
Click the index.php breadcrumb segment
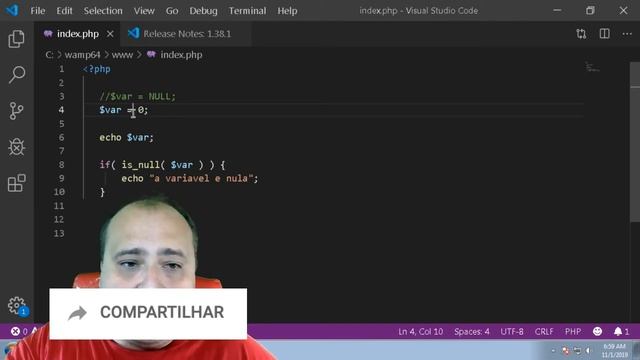pos(175,55)
